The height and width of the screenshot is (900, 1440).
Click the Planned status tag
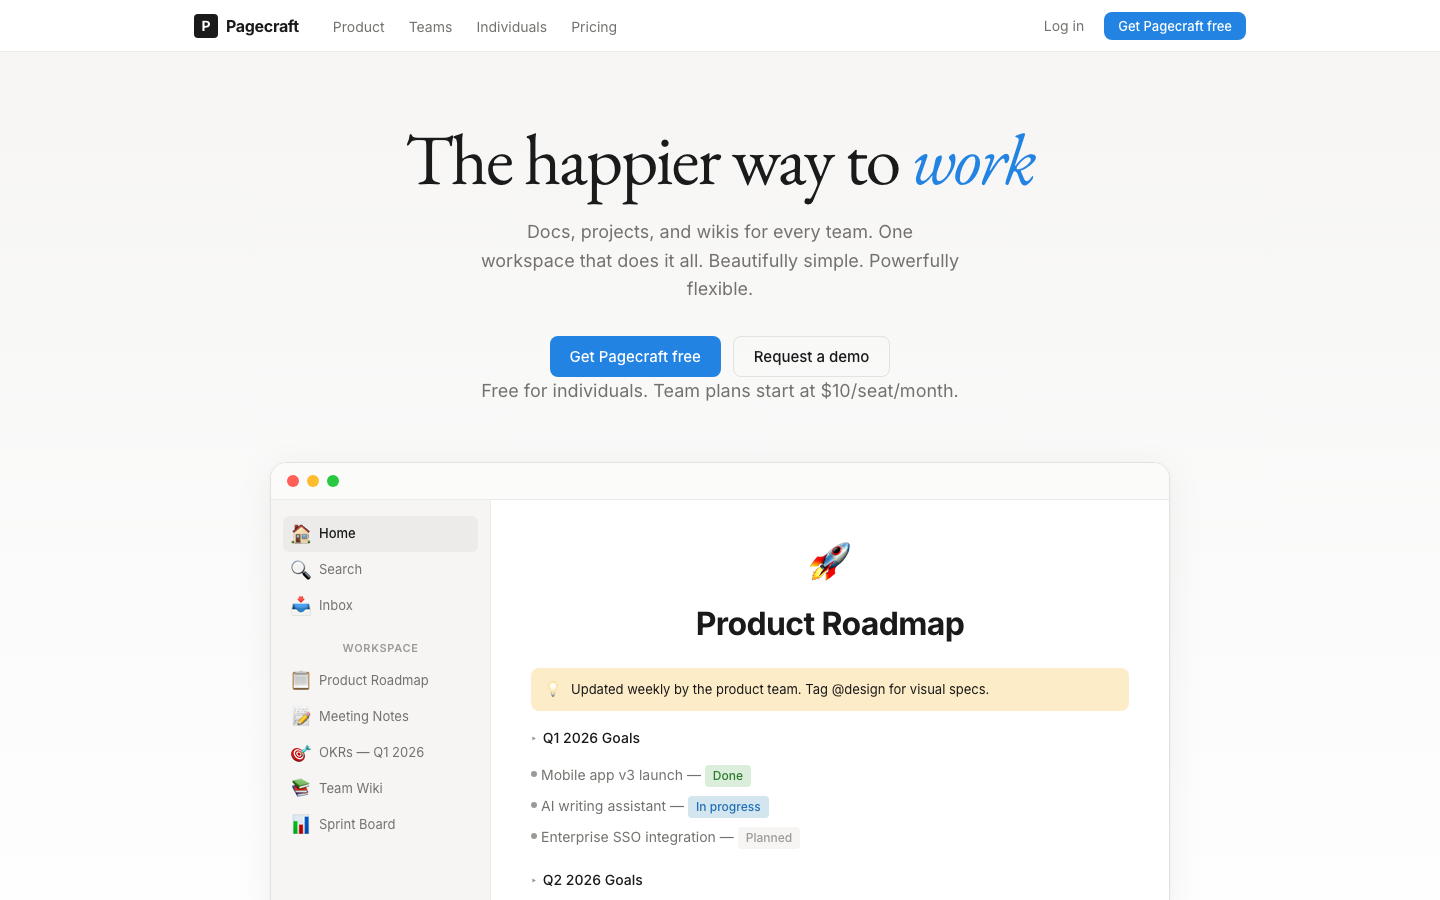(x=769, y=838)
